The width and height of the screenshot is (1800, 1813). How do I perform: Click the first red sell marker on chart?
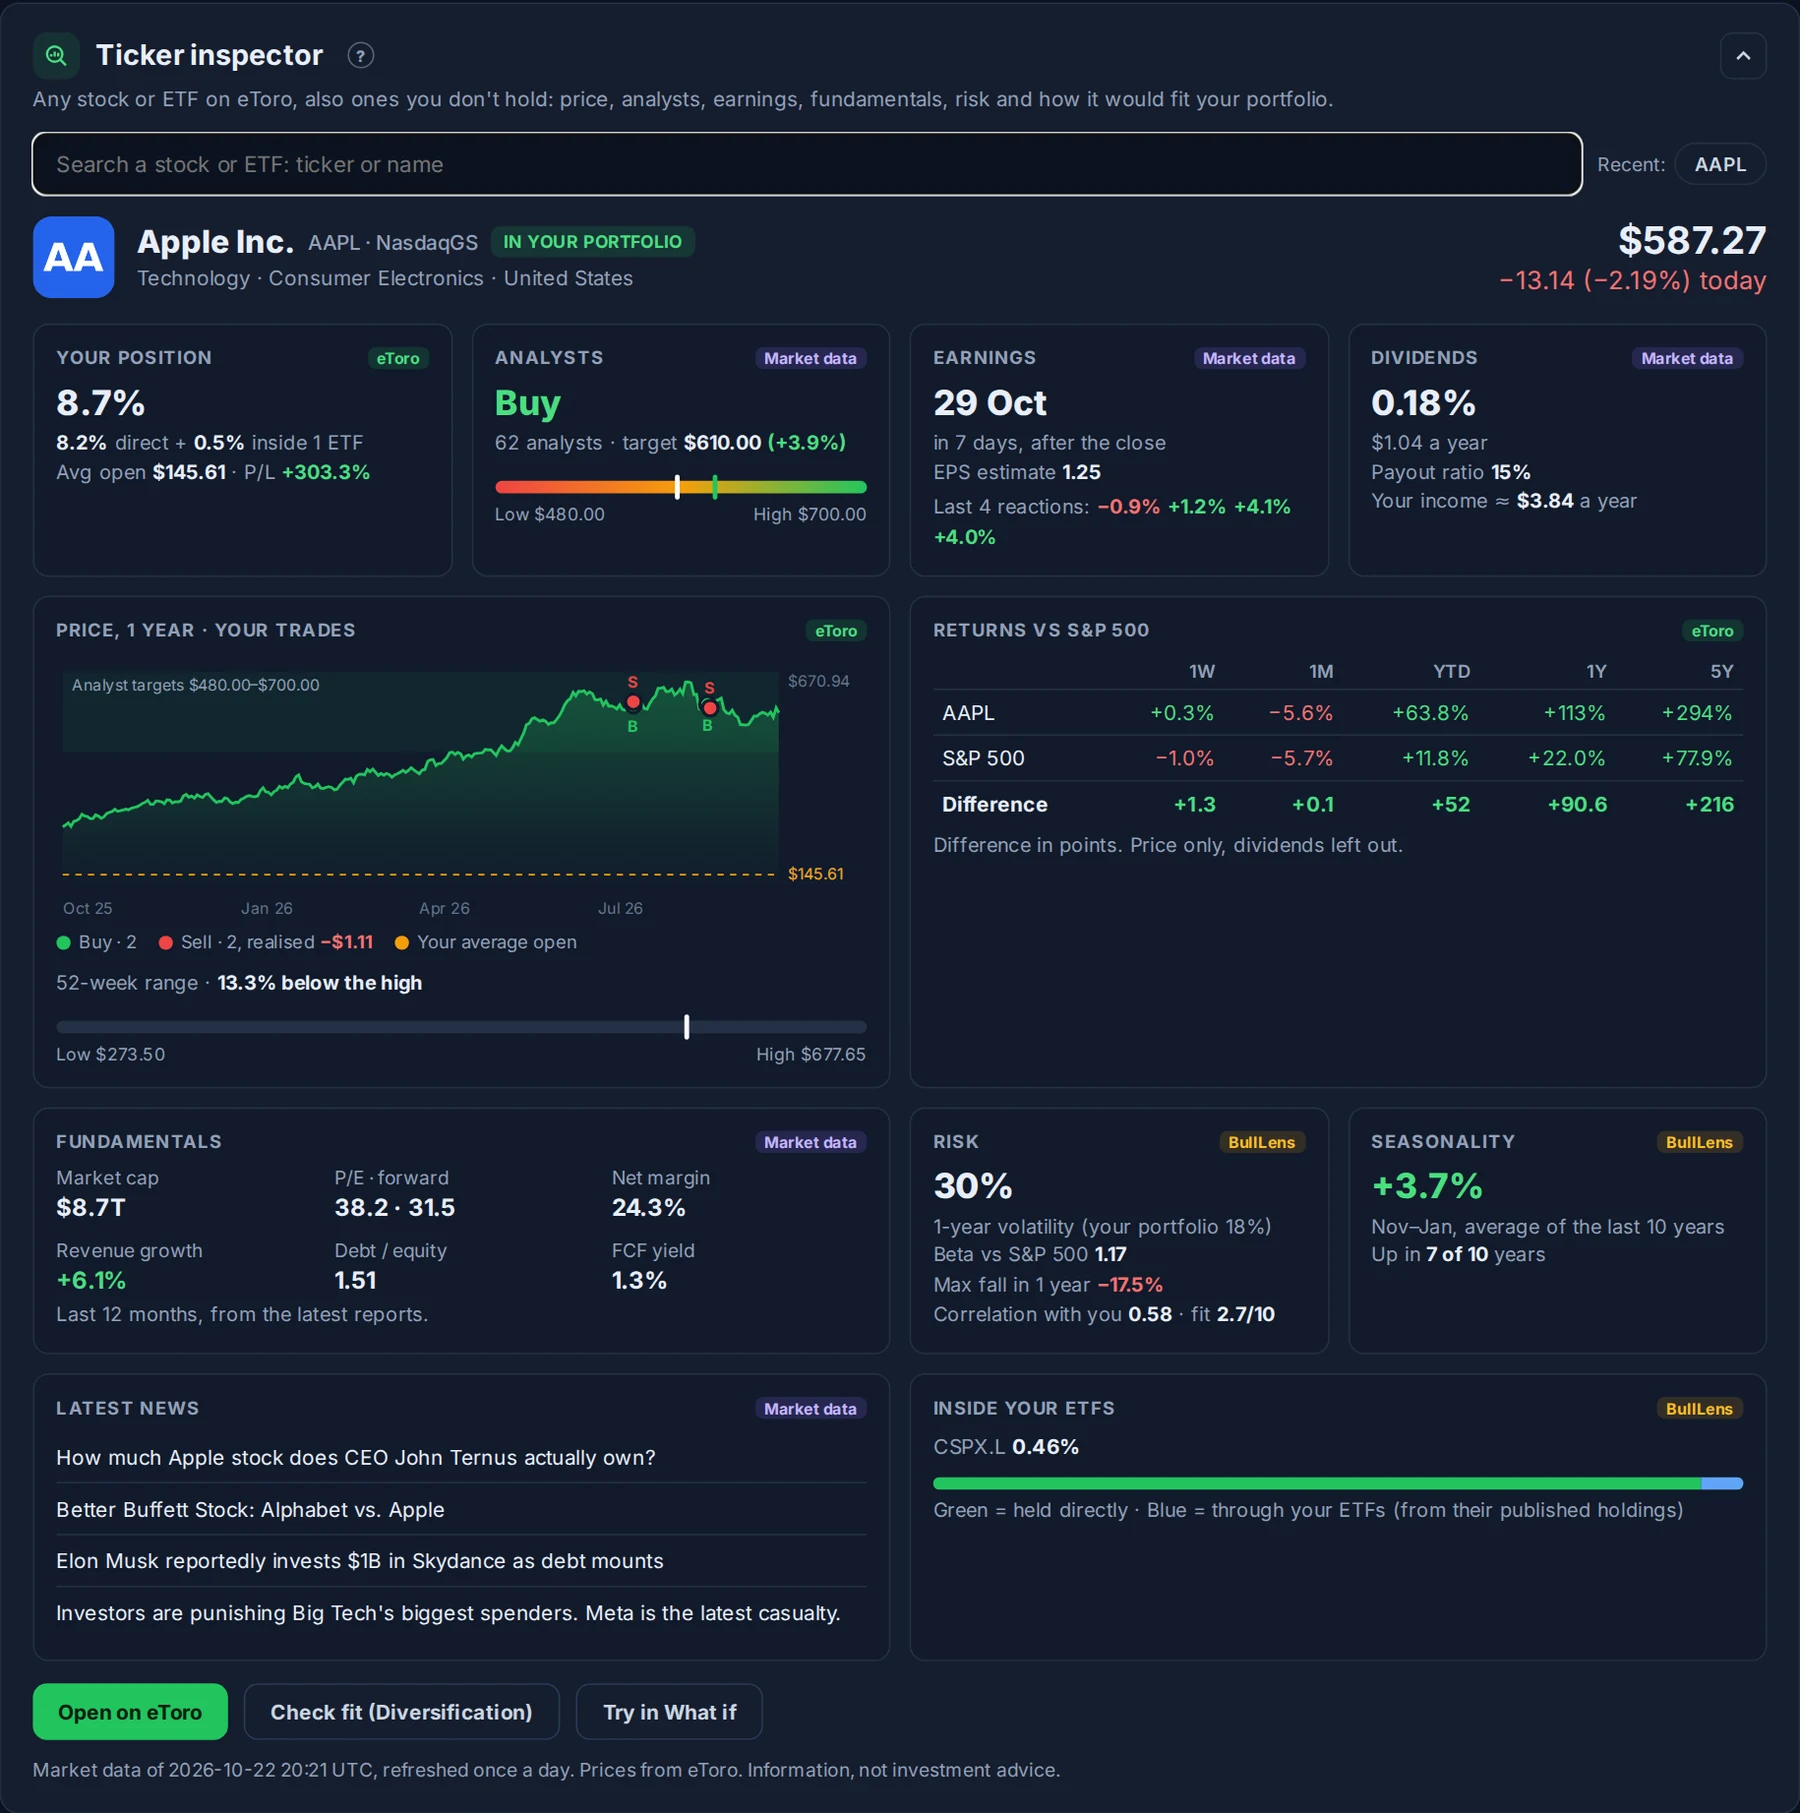coord(633,702)
